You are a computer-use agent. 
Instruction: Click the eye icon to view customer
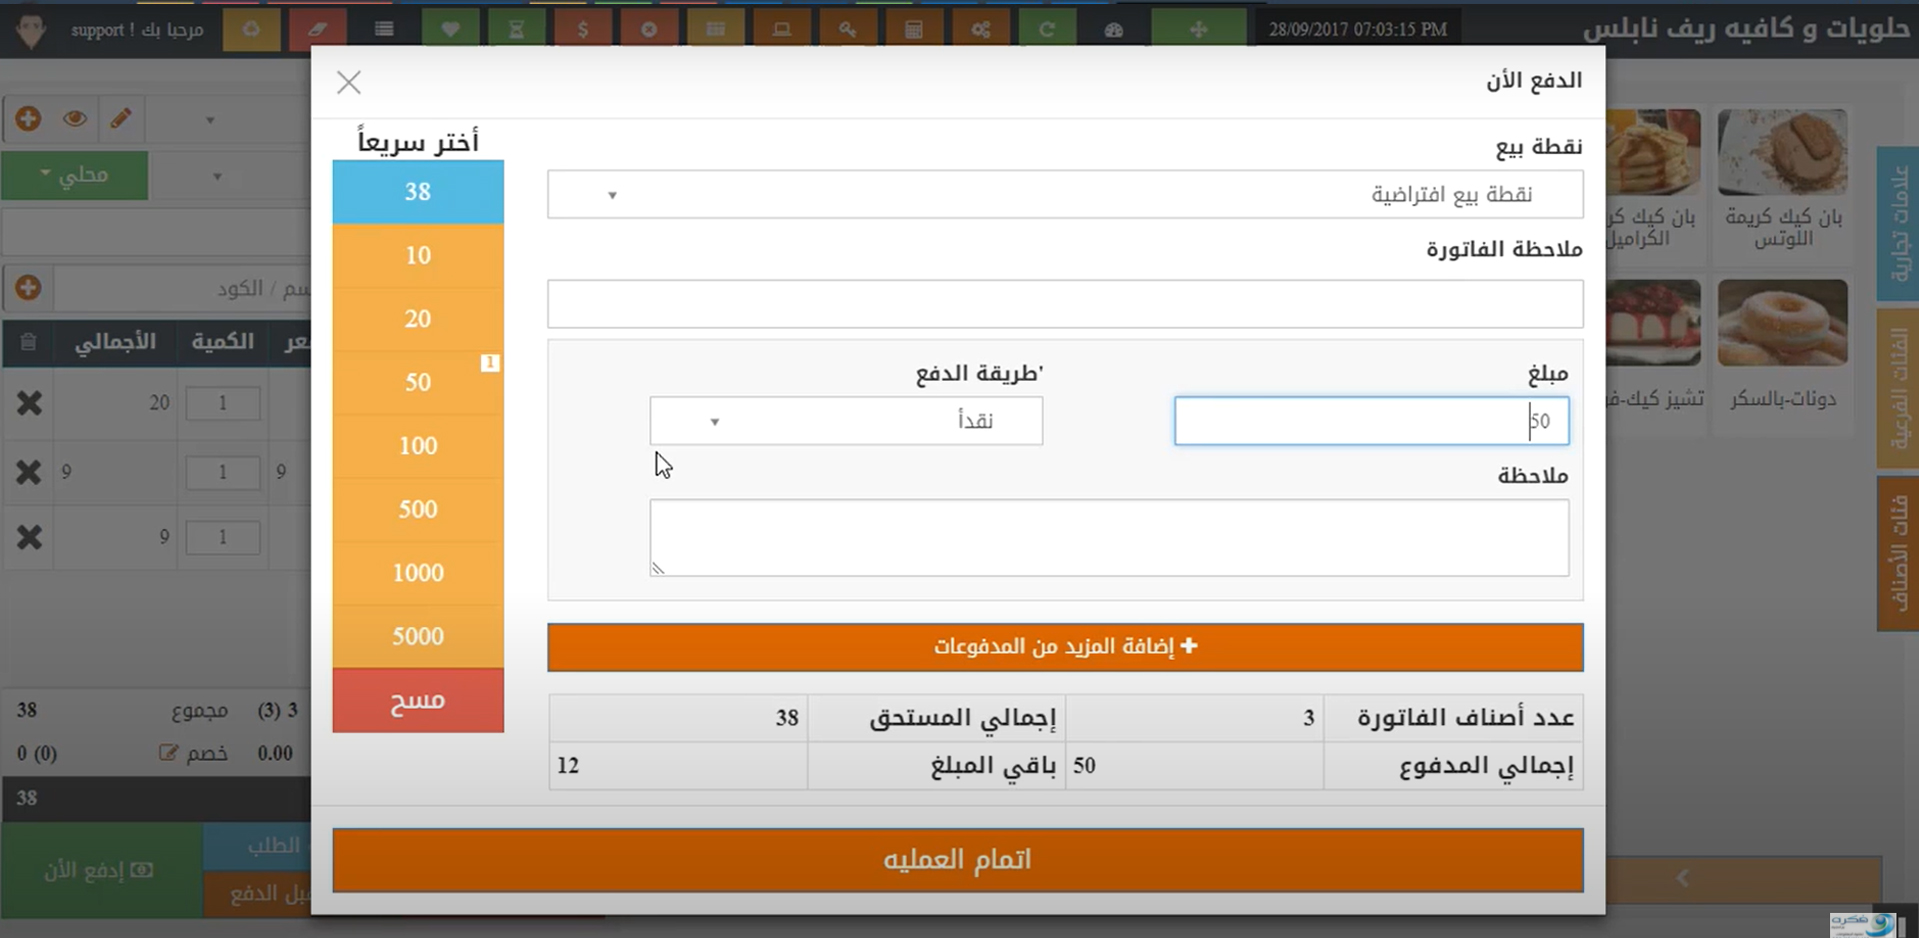click(x=75, y=119)
